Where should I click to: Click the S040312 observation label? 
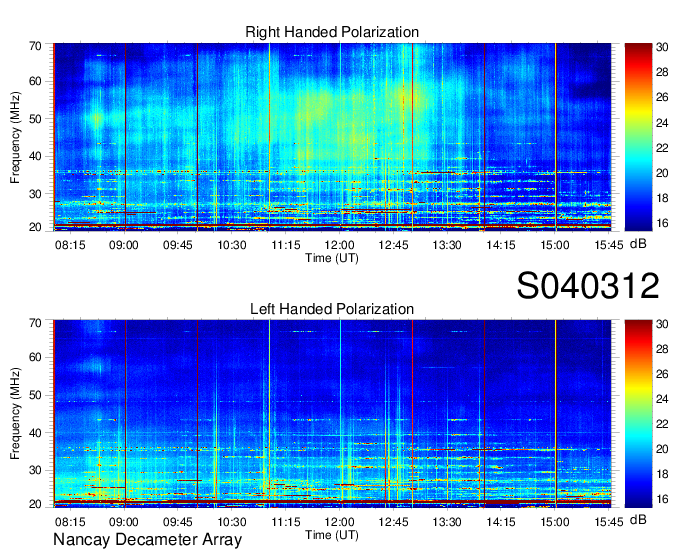tap(588, 286)
